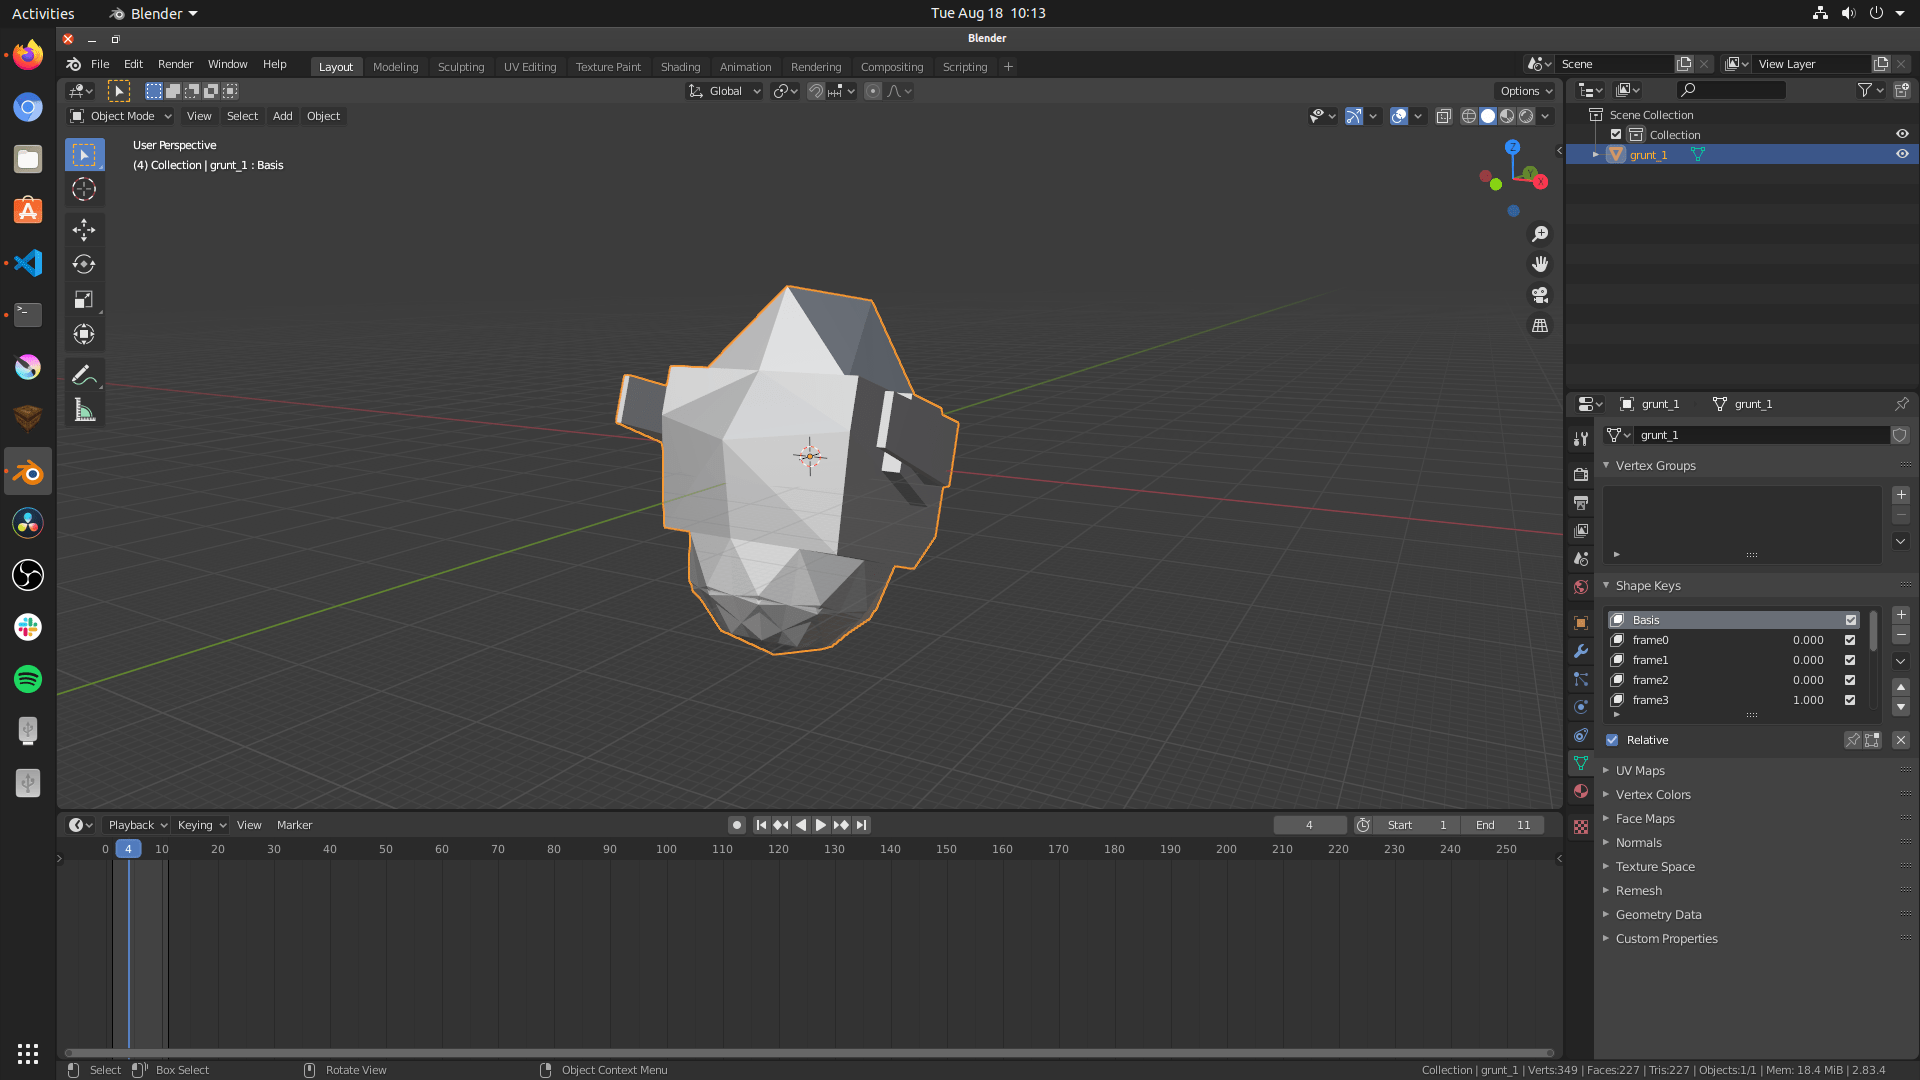Uncheck the Relative shape keys checkbox
Screen dimensions: 1920x1080
coord(1612,740)
